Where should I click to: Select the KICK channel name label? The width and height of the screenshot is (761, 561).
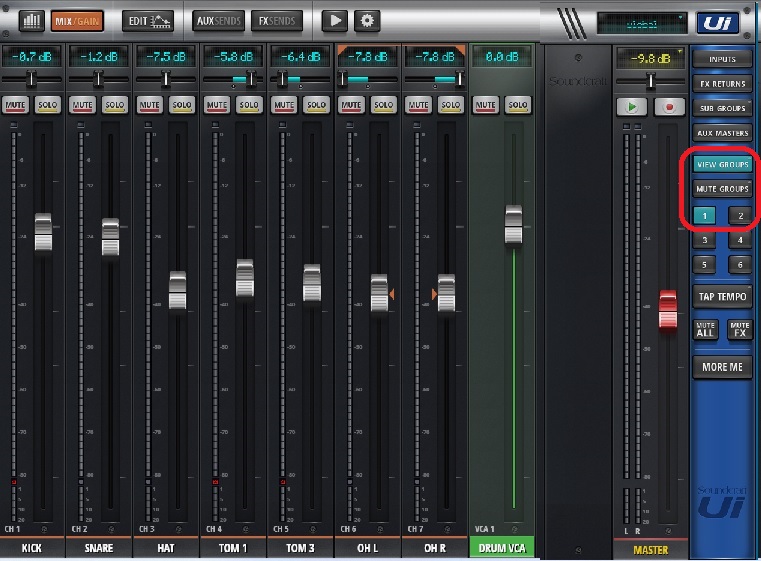click(x=32, y=548)
